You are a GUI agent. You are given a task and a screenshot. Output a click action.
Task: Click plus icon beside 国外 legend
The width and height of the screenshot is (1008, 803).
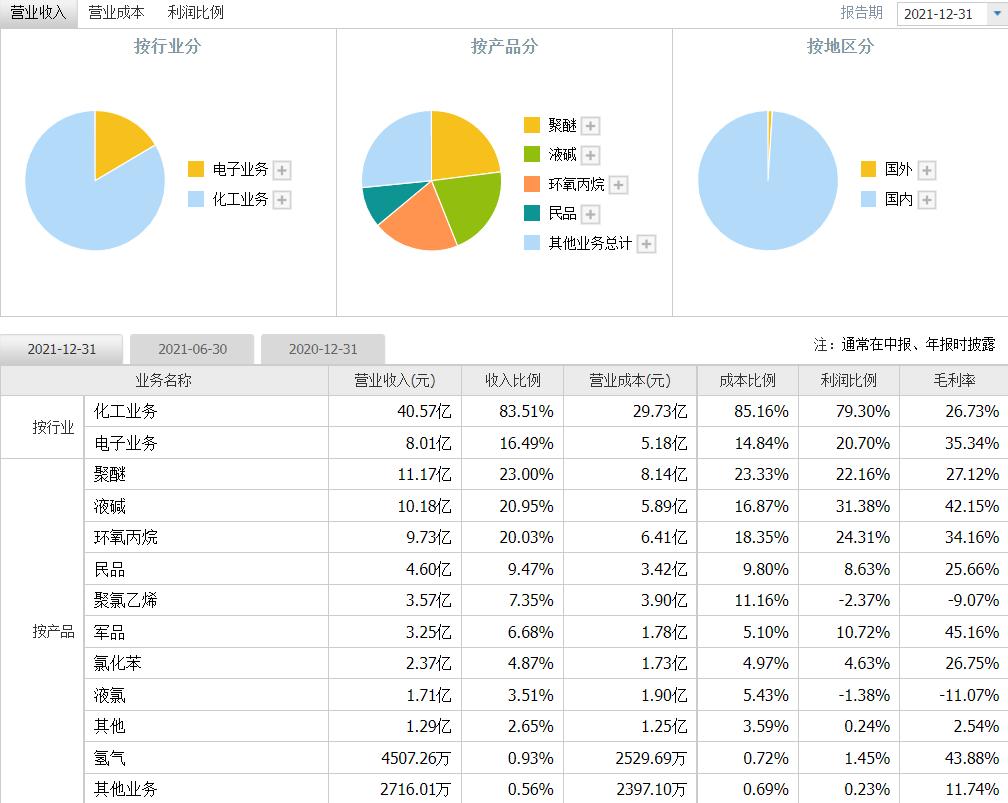[927, 170]
